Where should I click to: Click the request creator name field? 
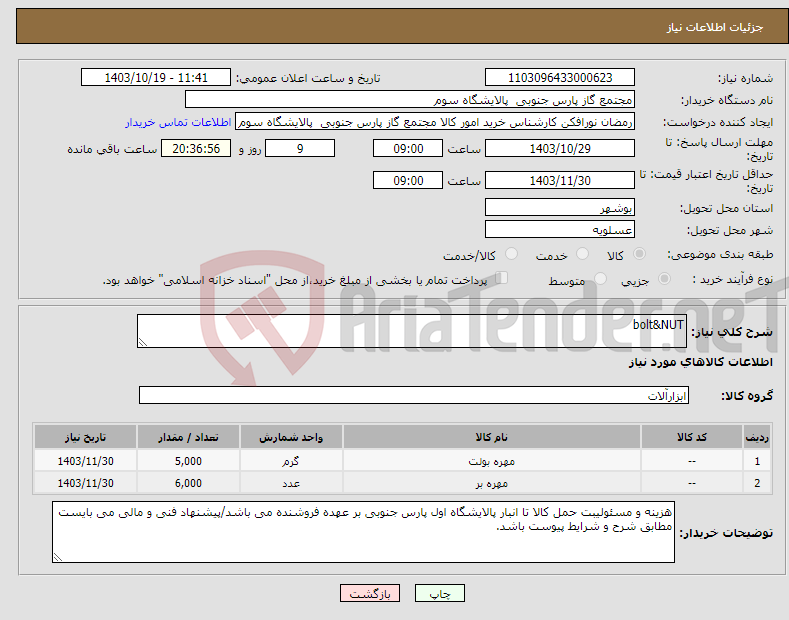pos(435,122)
